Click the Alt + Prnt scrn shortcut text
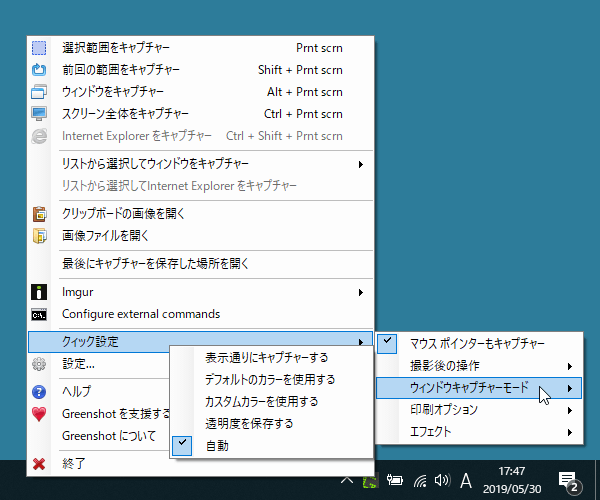 click(305, 92)
